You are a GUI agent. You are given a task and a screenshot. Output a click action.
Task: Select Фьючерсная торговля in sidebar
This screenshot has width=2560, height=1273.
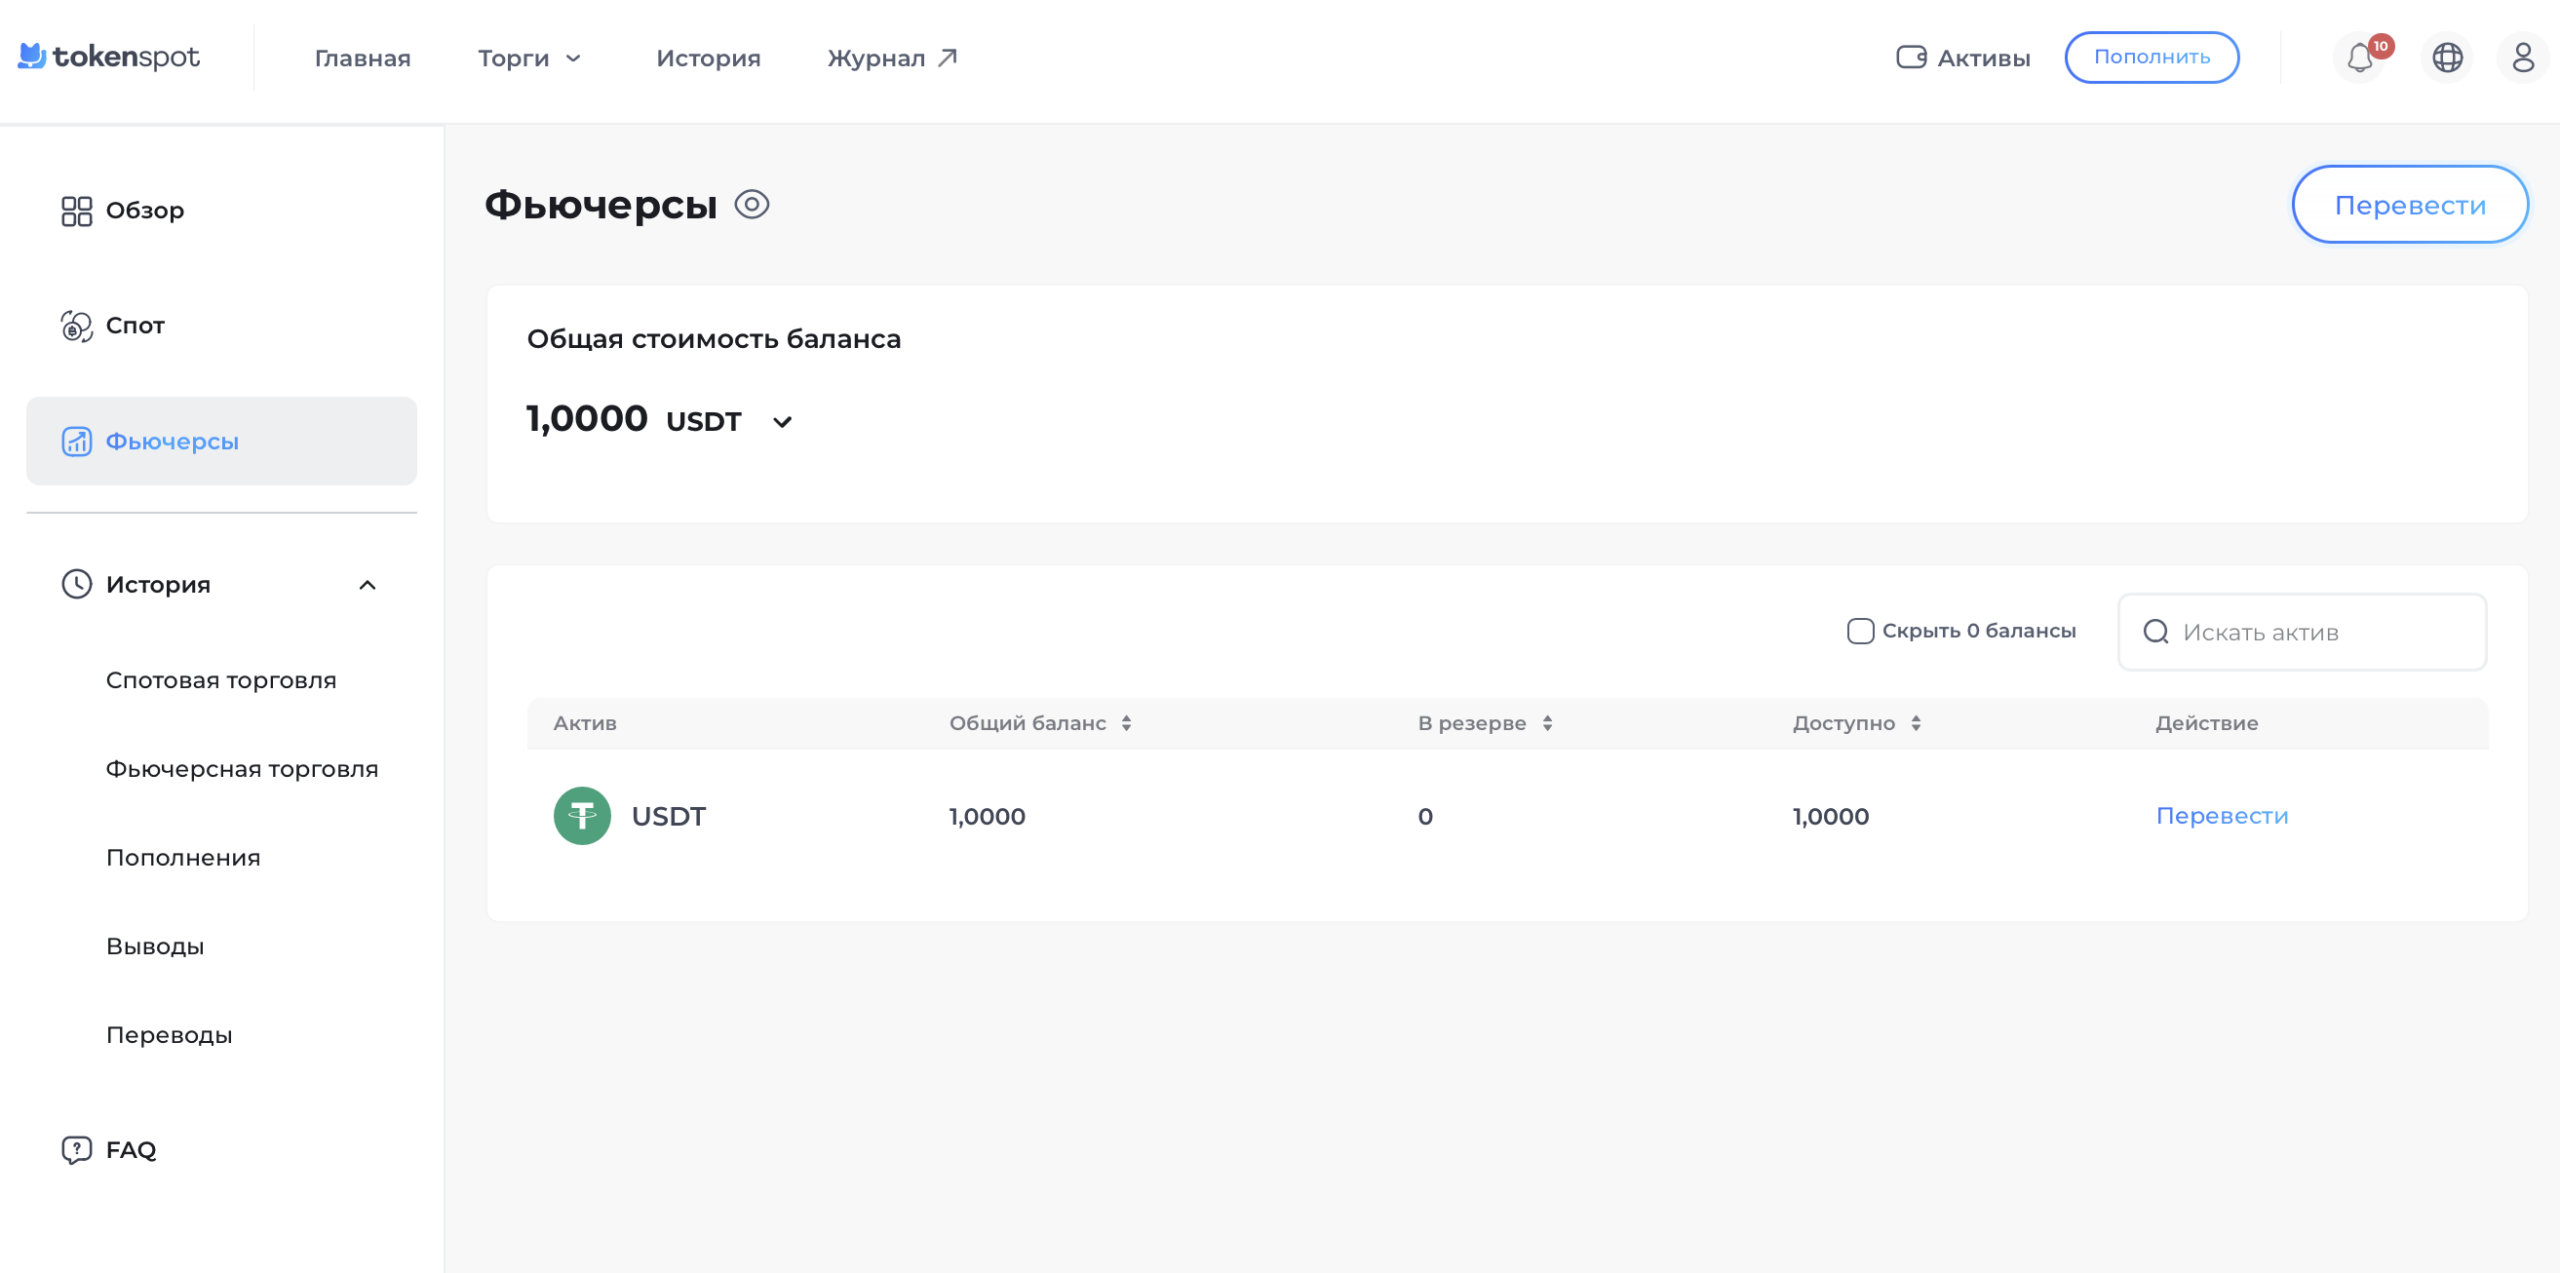(242, 769)
